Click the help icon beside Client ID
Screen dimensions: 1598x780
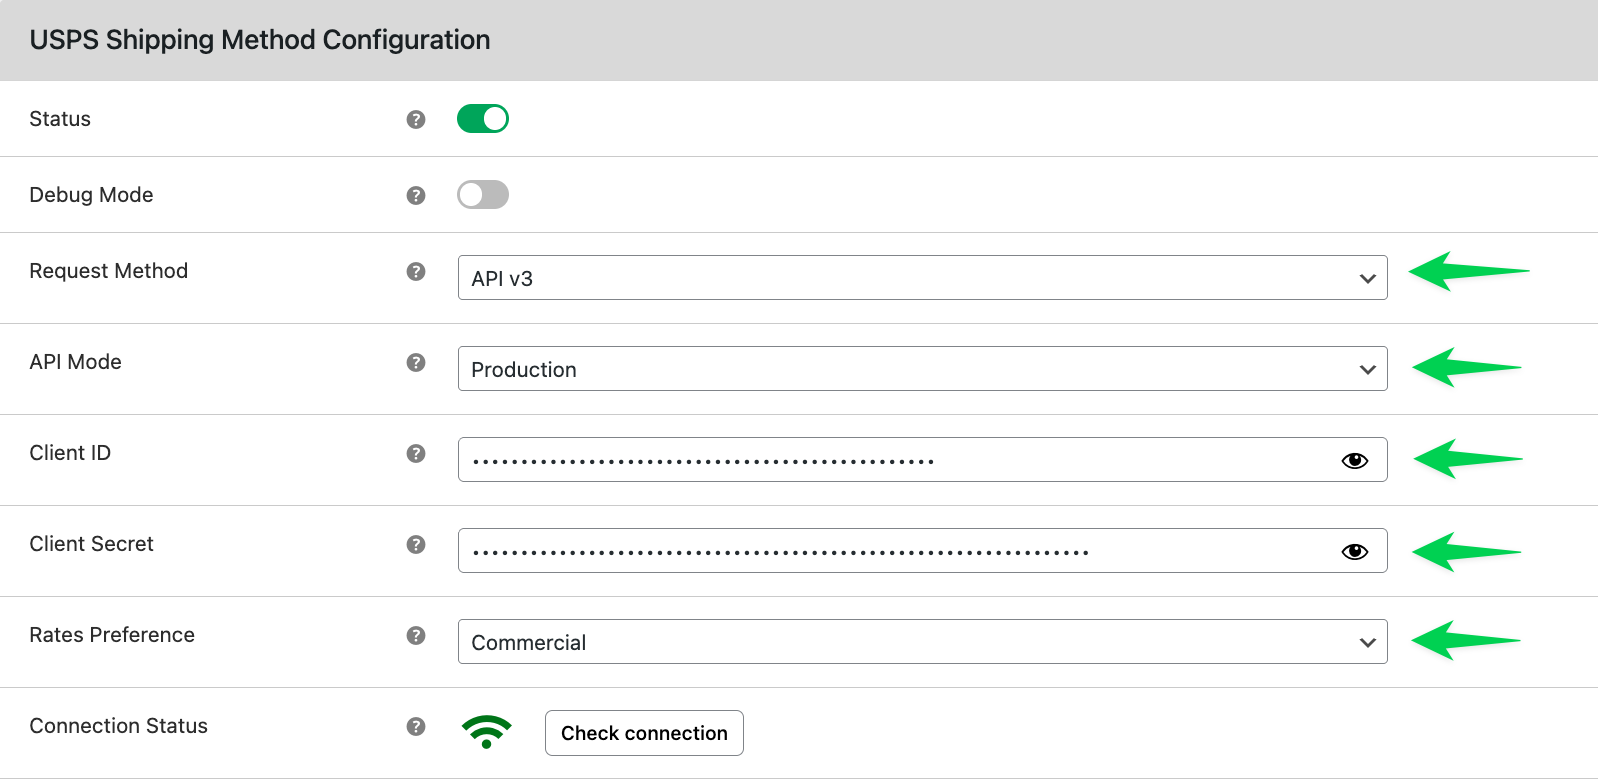tap(416, 453)
